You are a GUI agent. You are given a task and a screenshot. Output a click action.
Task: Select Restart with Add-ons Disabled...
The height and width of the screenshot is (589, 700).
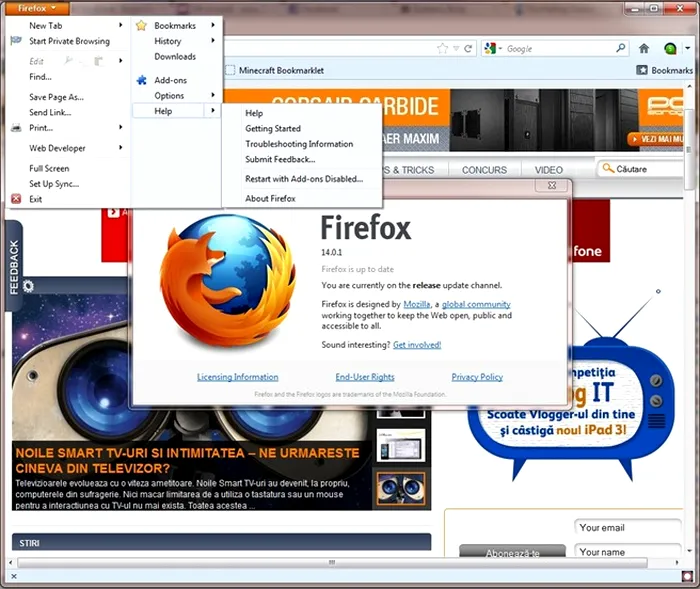302,179
